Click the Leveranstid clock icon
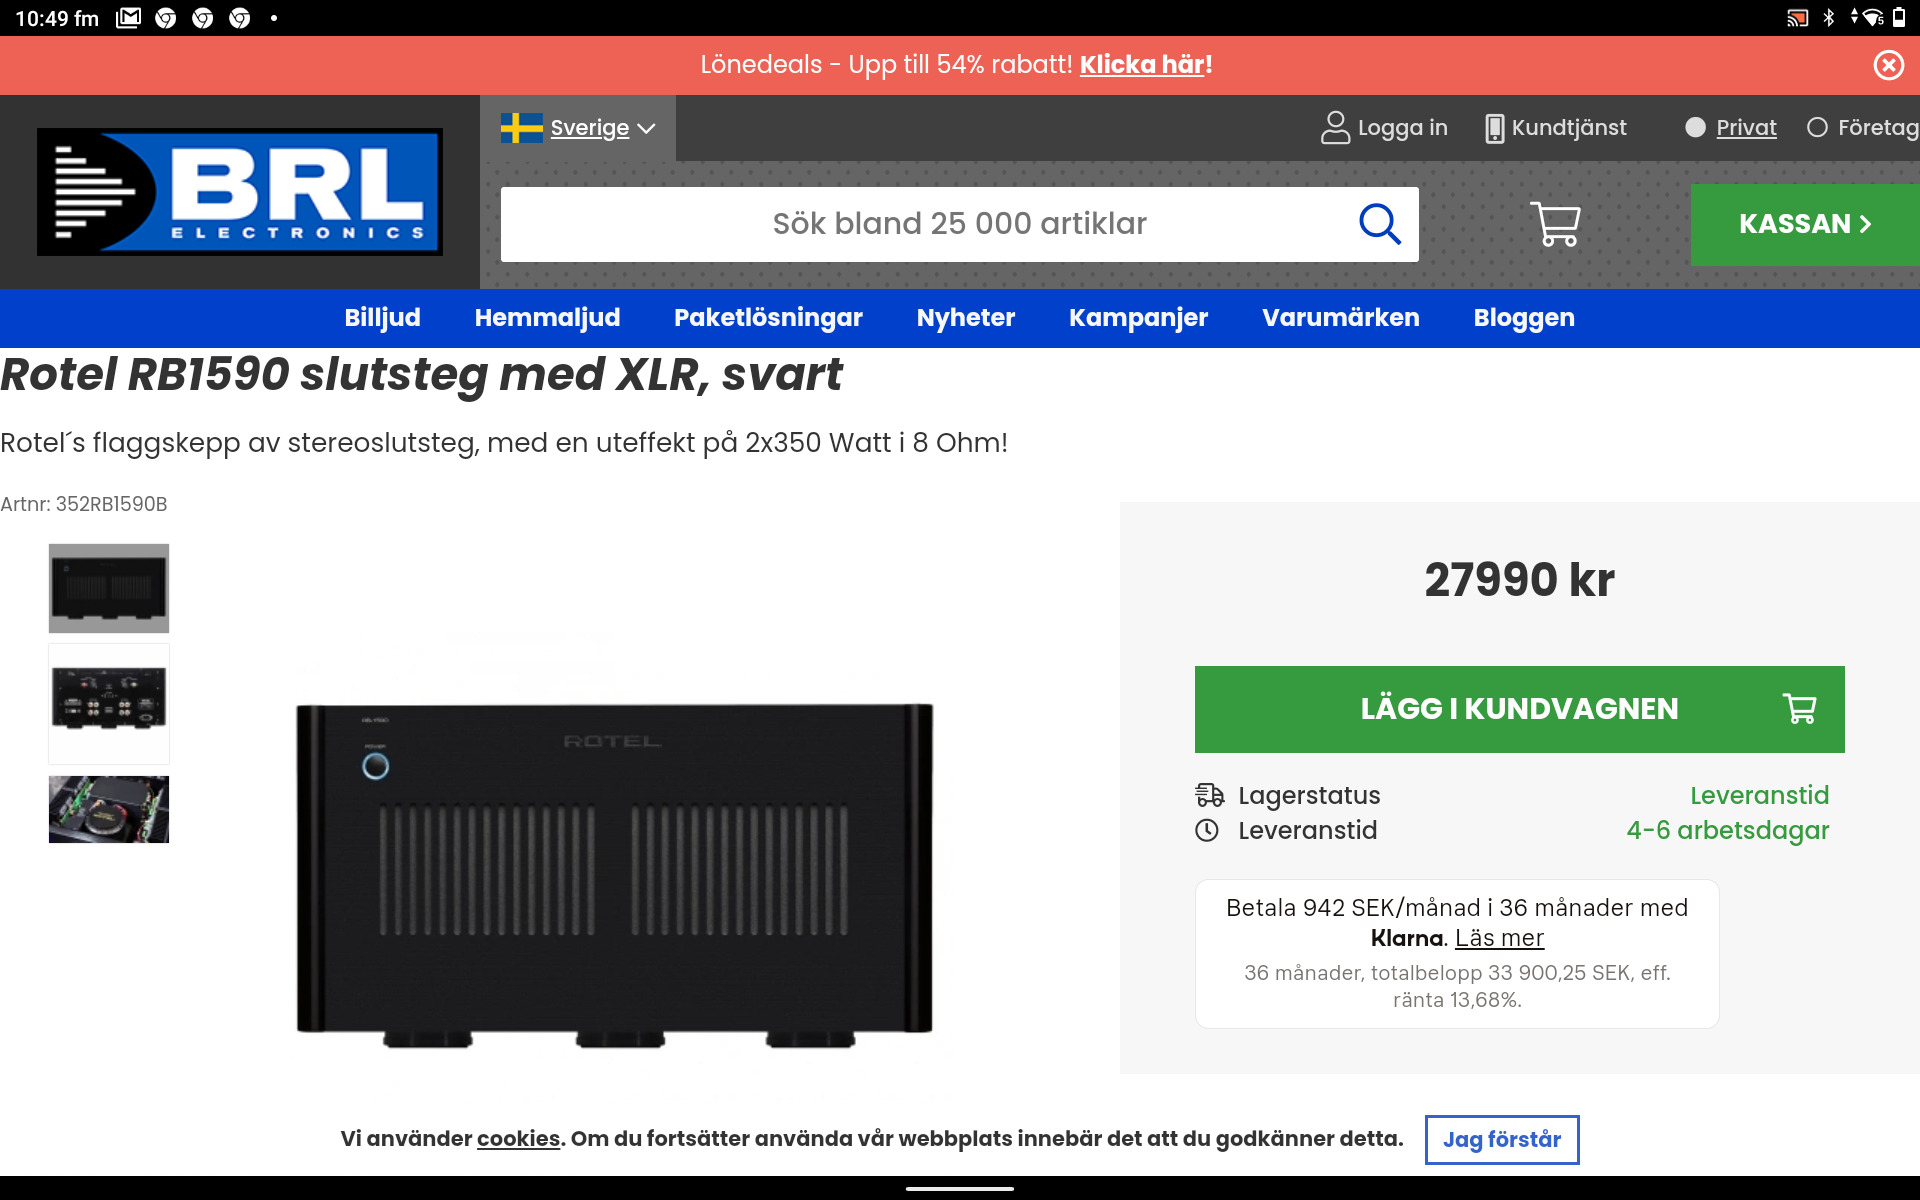Image resolution: width=1920 pixels, height=1200 pixels. pyautogui.click(x=1207, y=830)
